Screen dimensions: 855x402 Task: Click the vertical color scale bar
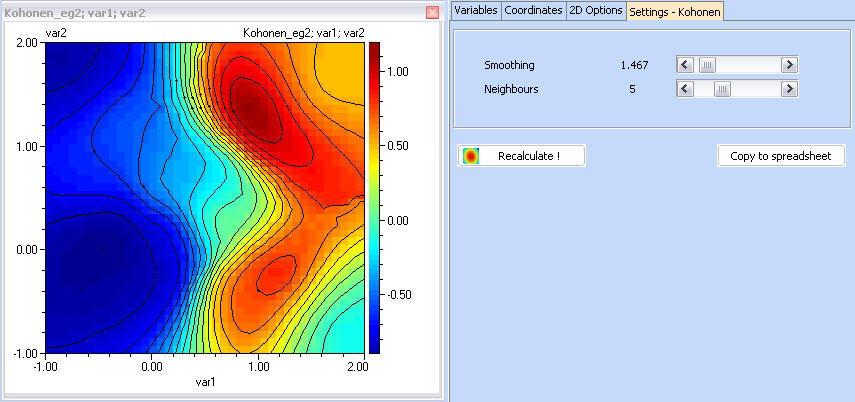pyautogui.click(x=375, y=197)
